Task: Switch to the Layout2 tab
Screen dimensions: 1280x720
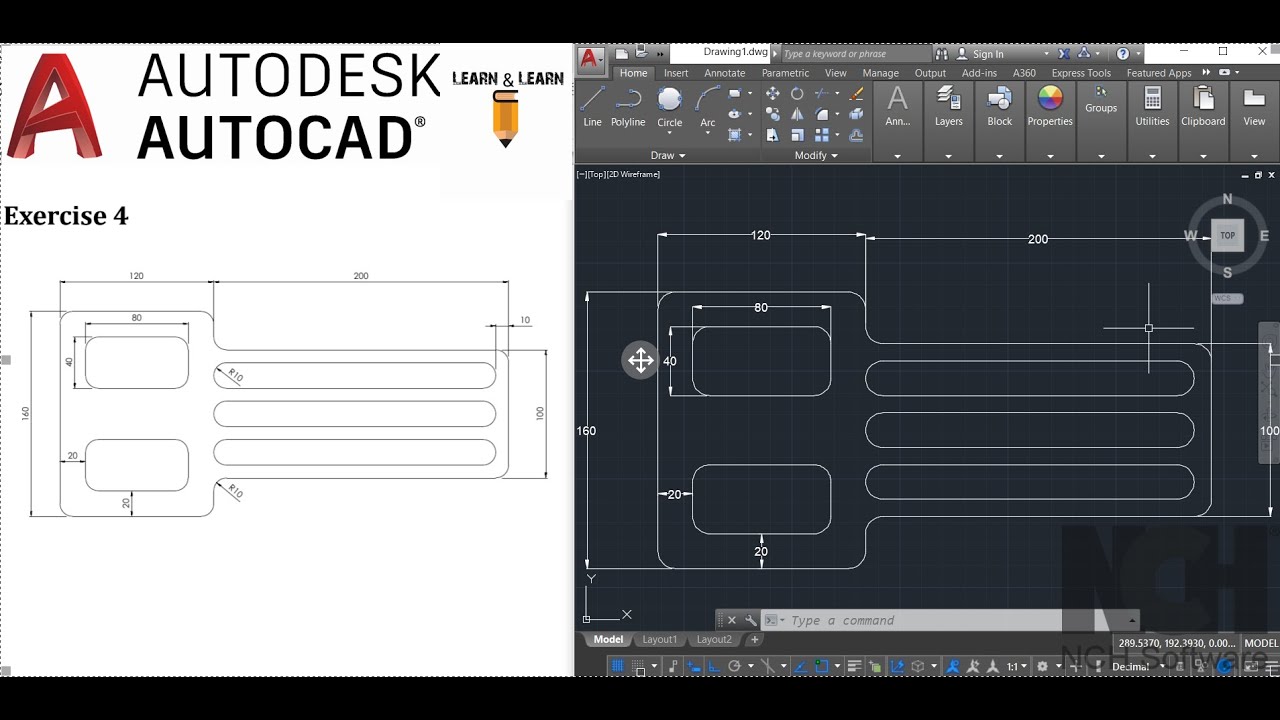Action: pos(714,640)
